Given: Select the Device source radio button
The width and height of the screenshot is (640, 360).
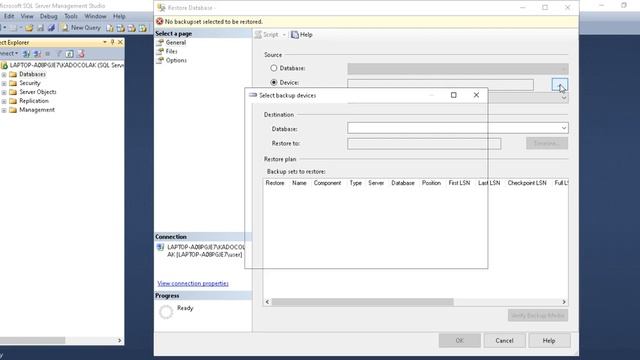Looking at the screenshot, I should coord(274,82).
